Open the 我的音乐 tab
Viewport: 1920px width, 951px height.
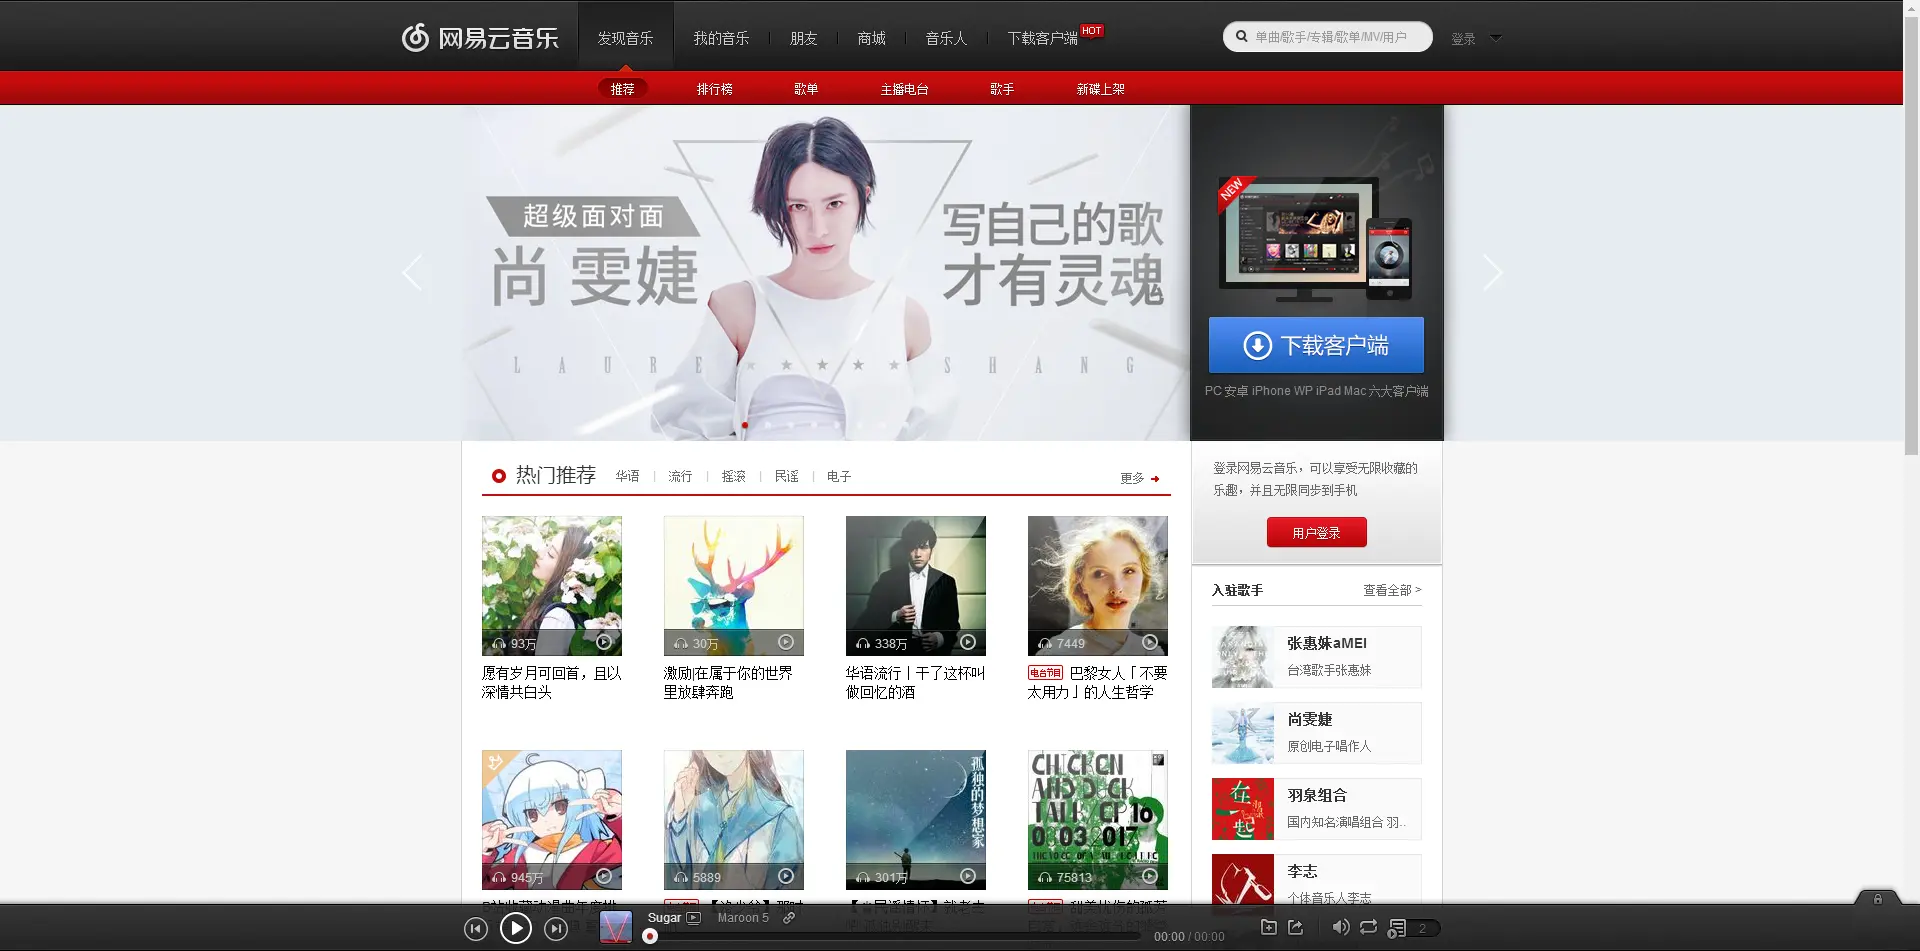pos(721,38)
